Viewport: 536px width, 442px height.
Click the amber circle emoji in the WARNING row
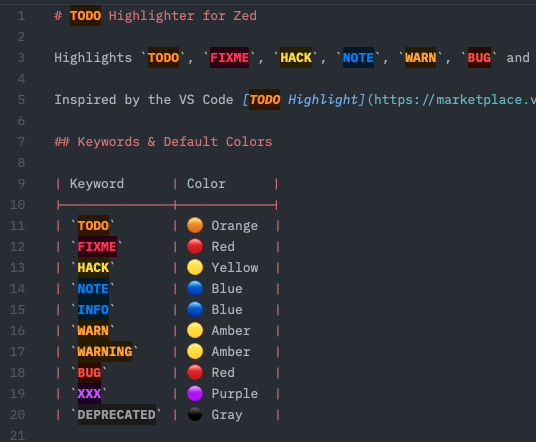coord(195,351)
